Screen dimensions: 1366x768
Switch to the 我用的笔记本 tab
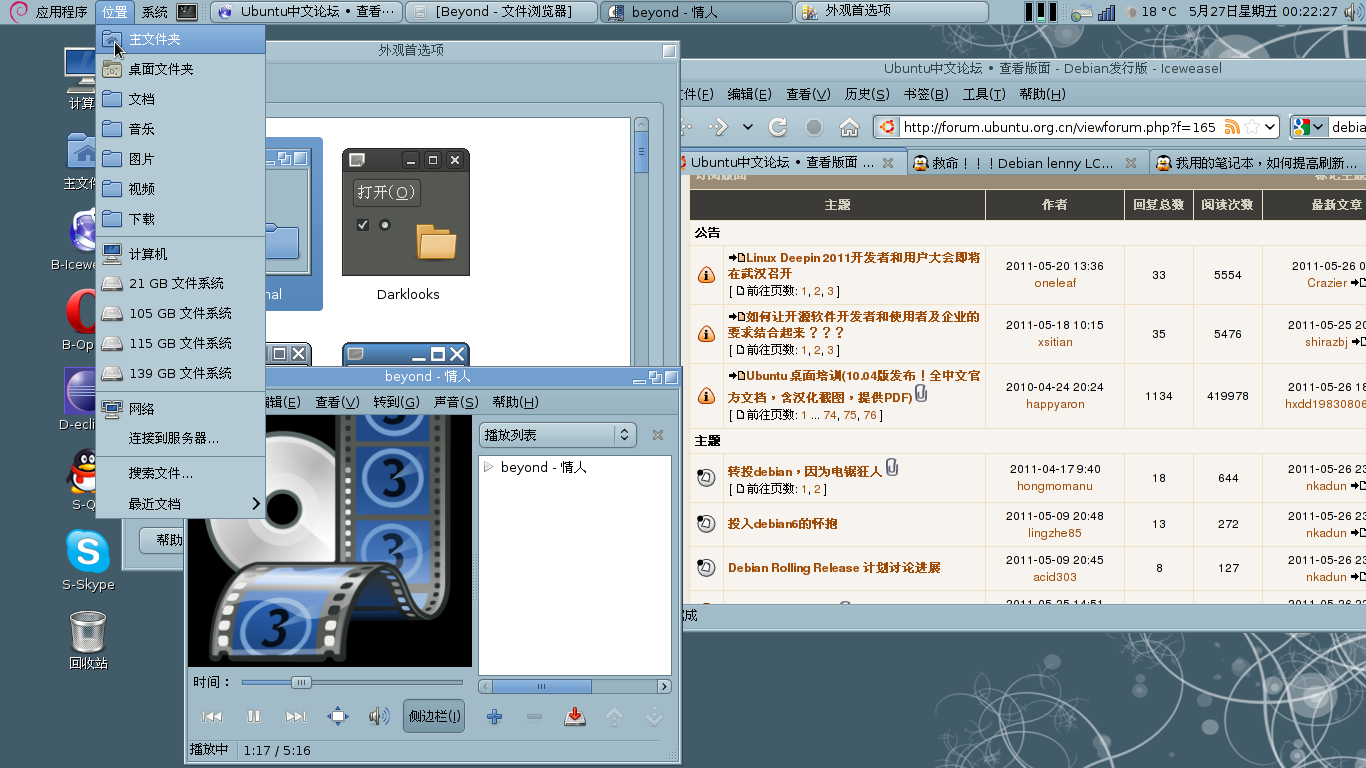(1258, 162)
